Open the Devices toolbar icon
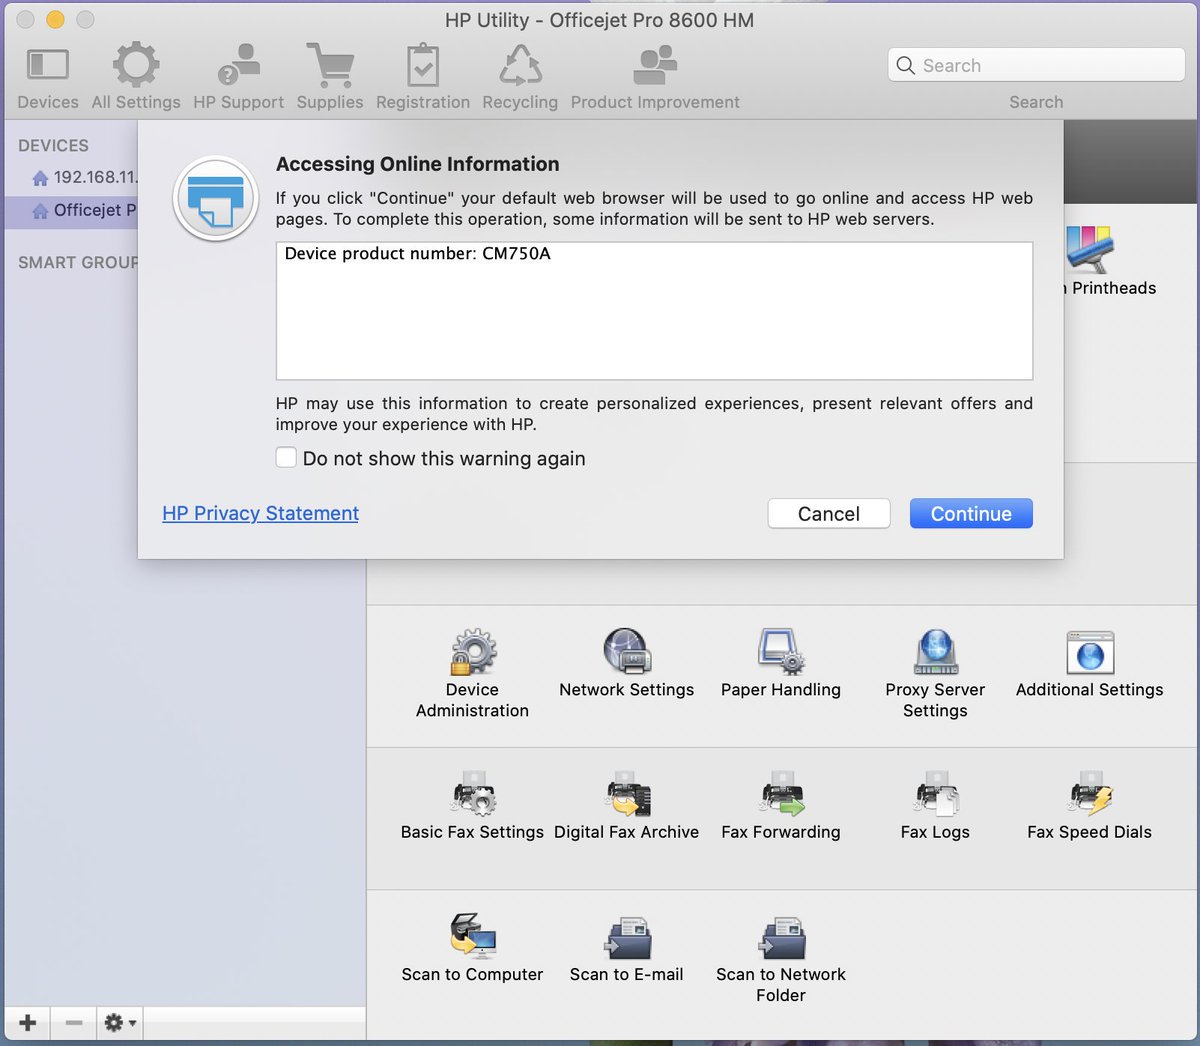 pos(47,66)
